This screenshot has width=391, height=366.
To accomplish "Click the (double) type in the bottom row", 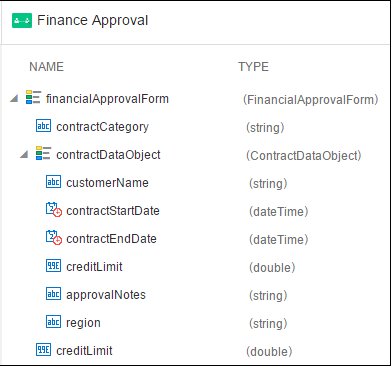I will click(269, 352).
